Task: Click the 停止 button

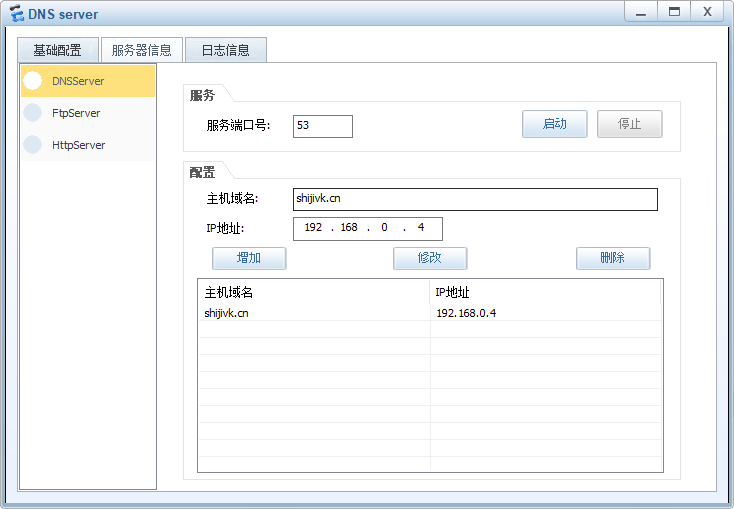Action: 630,124
